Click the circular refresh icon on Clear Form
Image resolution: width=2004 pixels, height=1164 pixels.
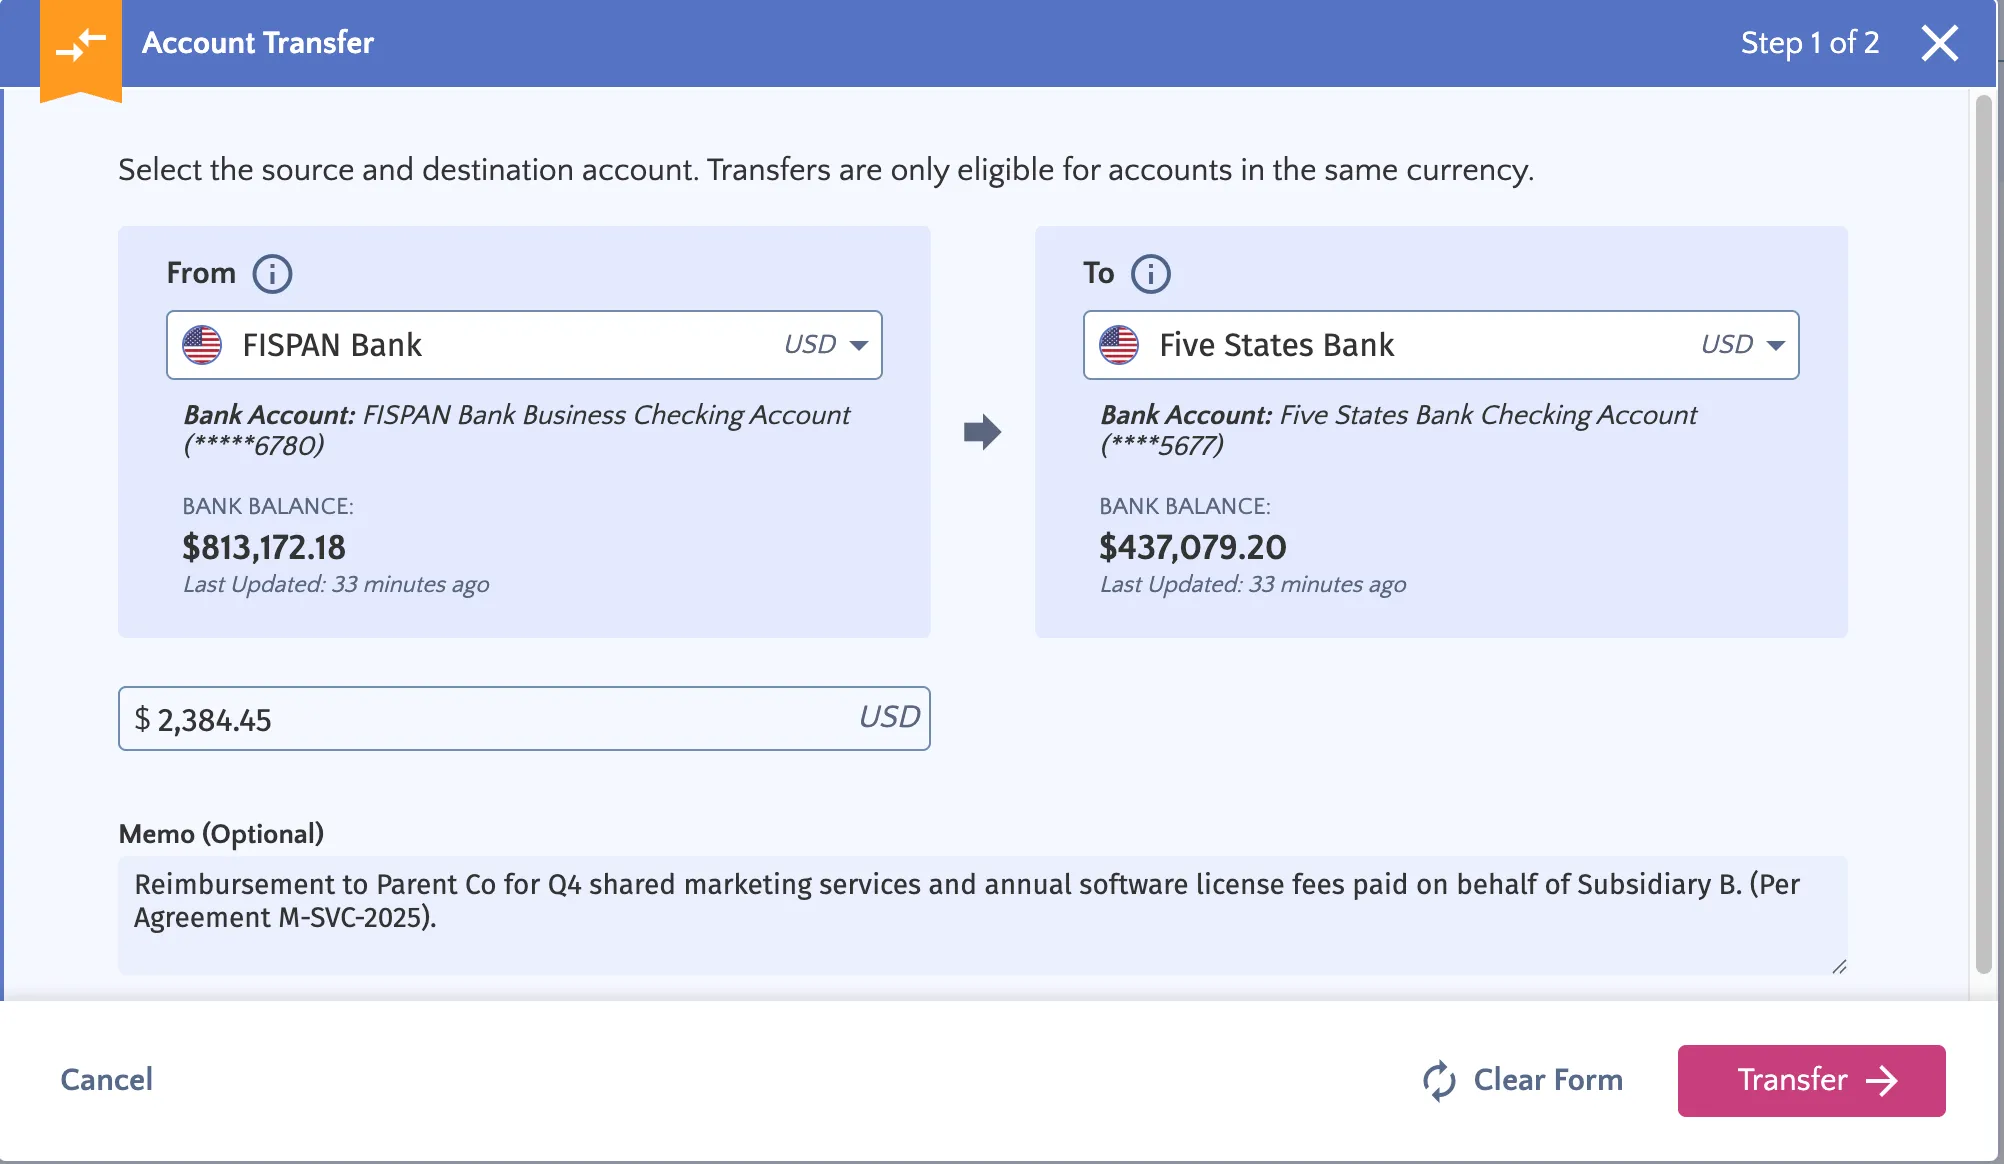point(1439,1080)
